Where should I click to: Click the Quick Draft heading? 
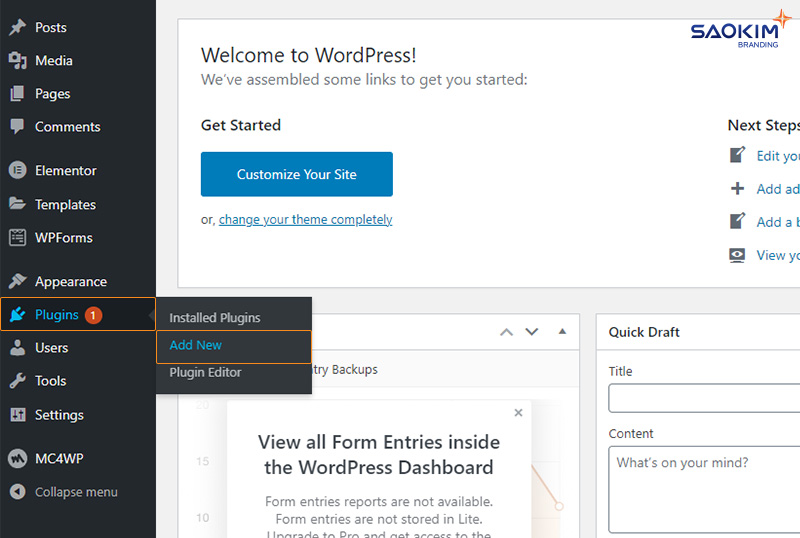coord(644,332)
